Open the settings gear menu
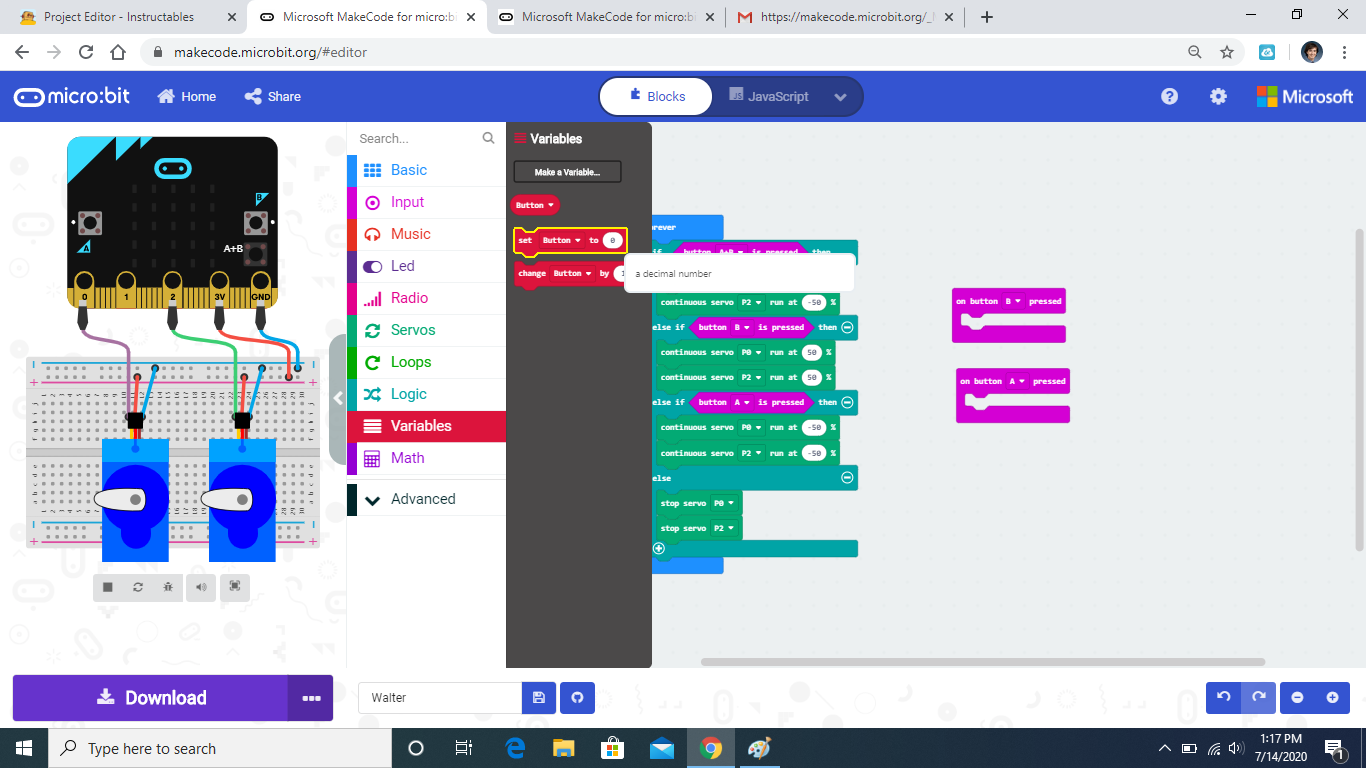Image resolution: width=1366 pixels, height=768 pixels. pos(1218,97)
